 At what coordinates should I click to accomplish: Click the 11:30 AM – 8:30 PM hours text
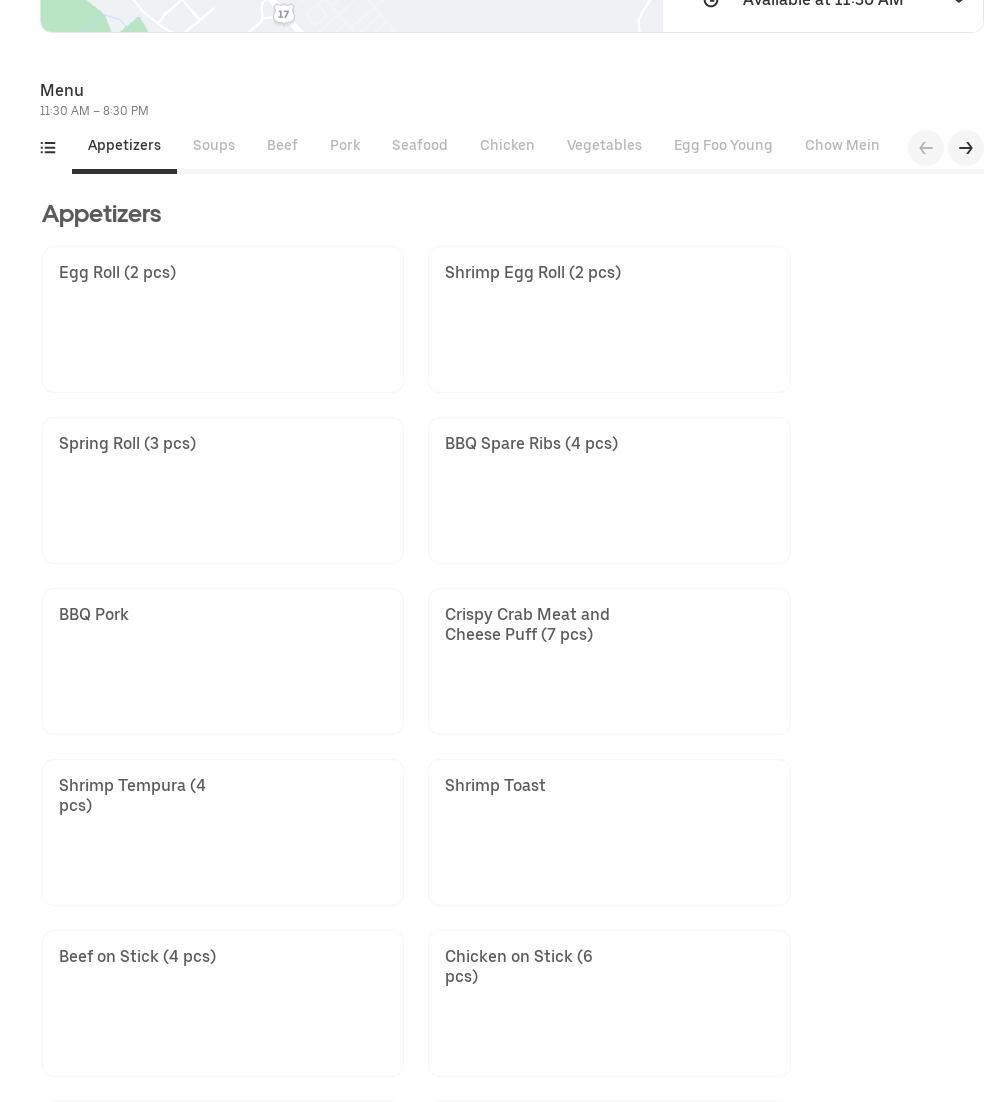94,111
